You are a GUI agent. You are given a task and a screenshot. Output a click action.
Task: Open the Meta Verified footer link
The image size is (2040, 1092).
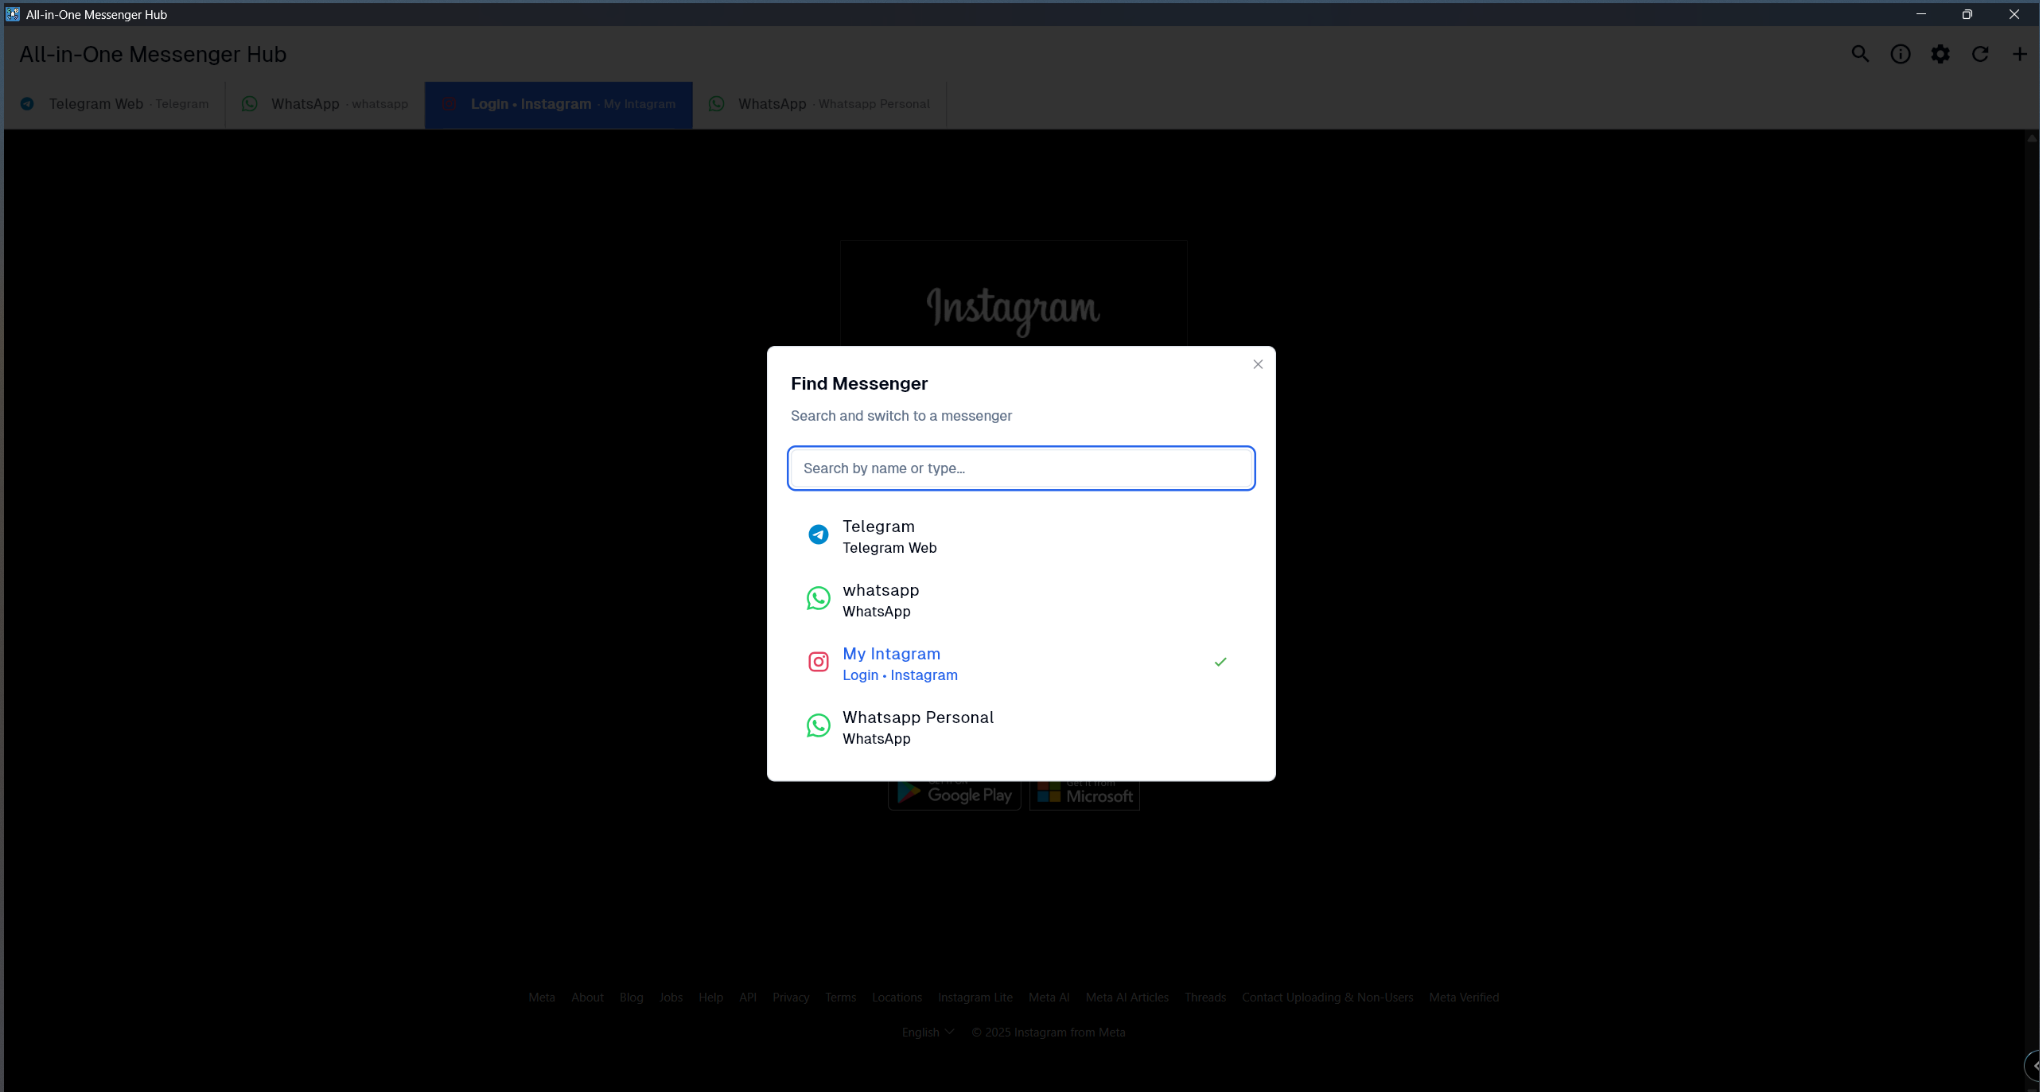point(1464,997)
